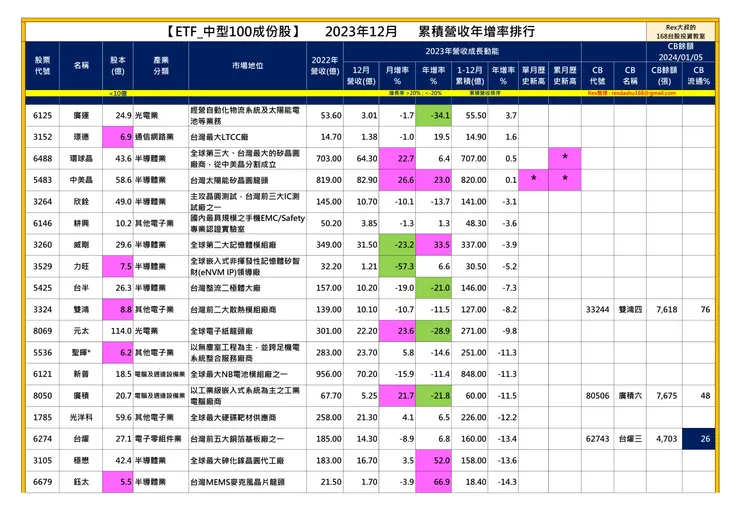Click cumulative revenue value 707.00

(474, 159)
